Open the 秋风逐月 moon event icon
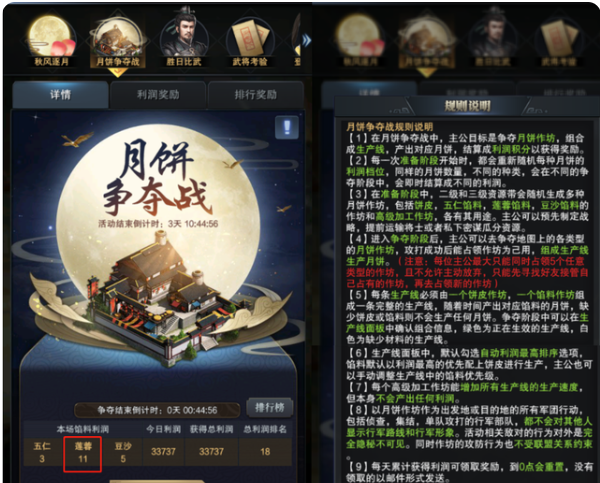This screenshot has width=600, height=483. [52, 41]
